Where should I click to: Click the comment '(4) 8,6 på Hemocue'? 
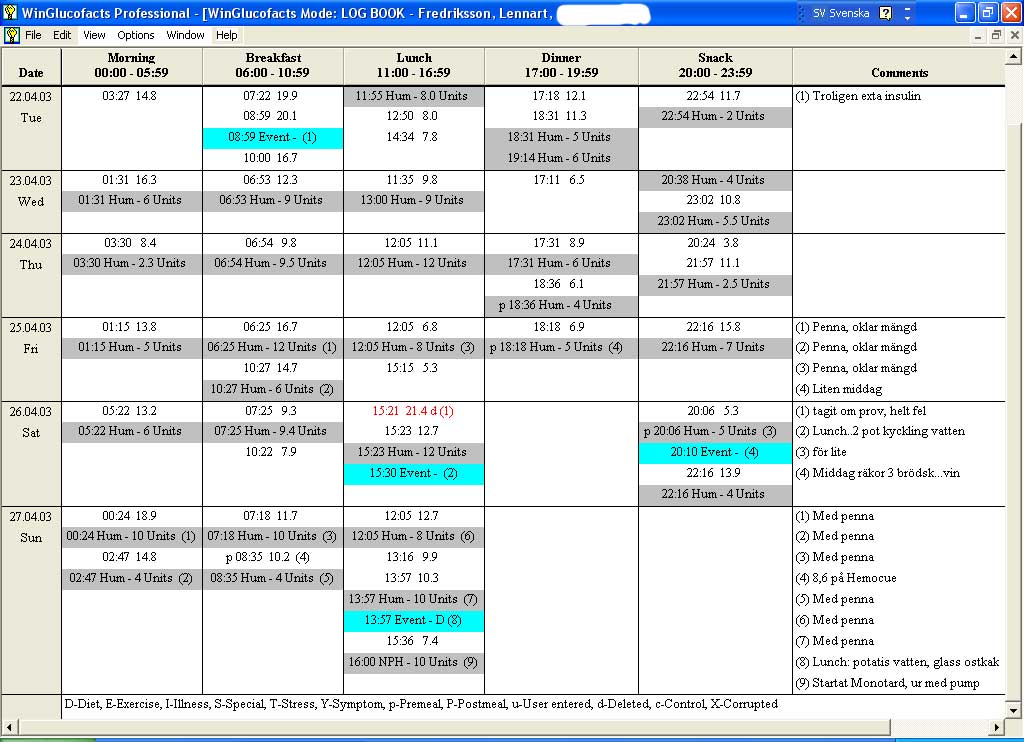[x=846, y=579]
